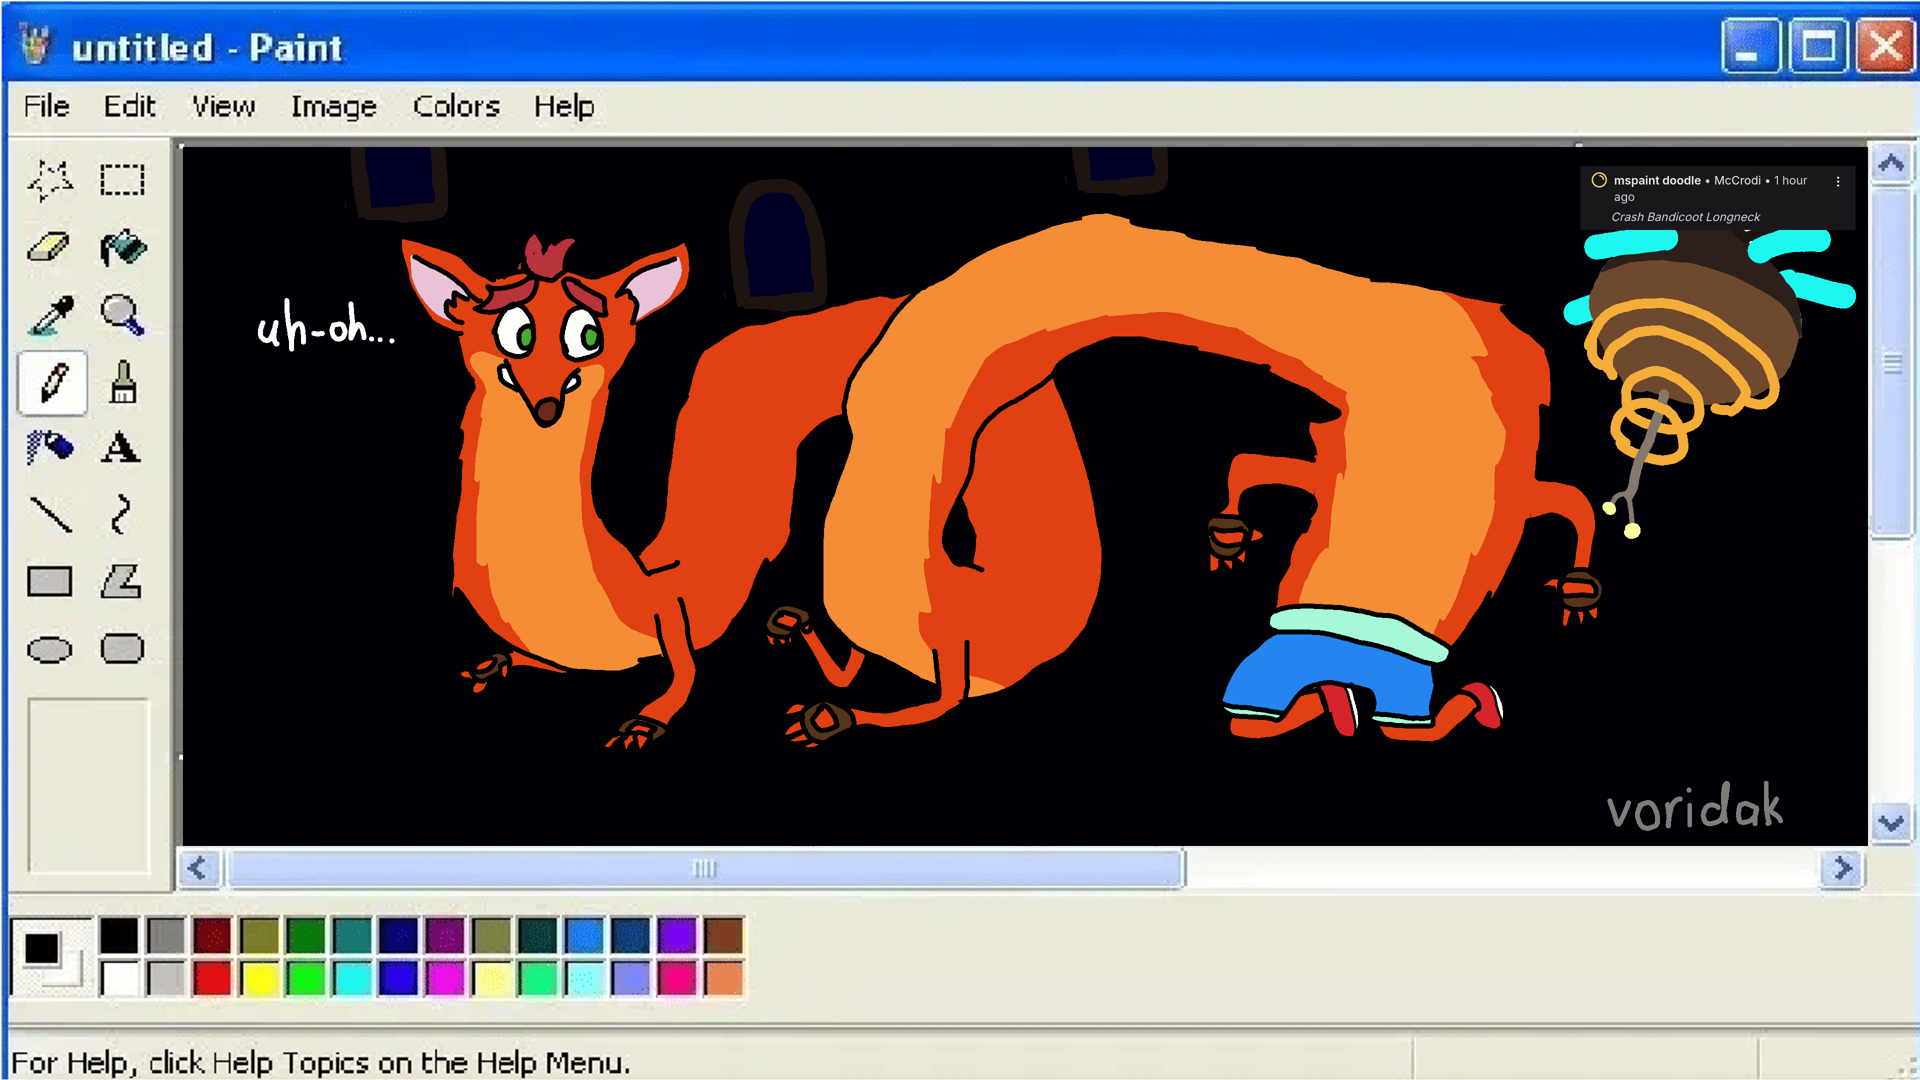Select the dark gray color swatch
This screenshot has width=1920, height=1080.
[x=166, y=936]
